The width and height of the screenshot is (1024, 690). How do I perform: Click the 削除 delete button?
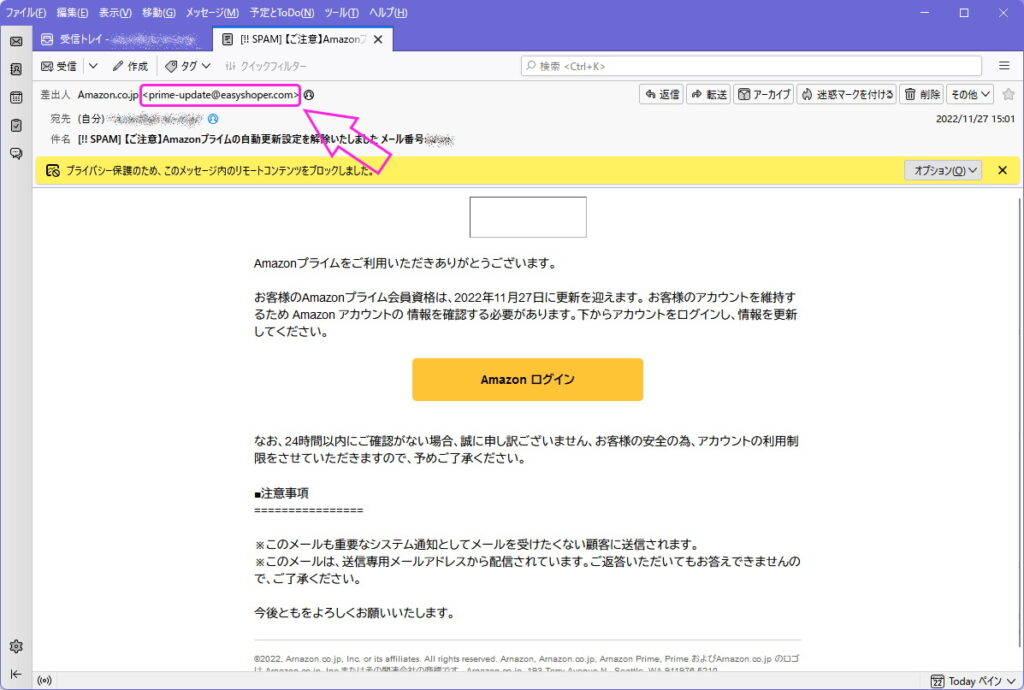(x=921, y=95)
